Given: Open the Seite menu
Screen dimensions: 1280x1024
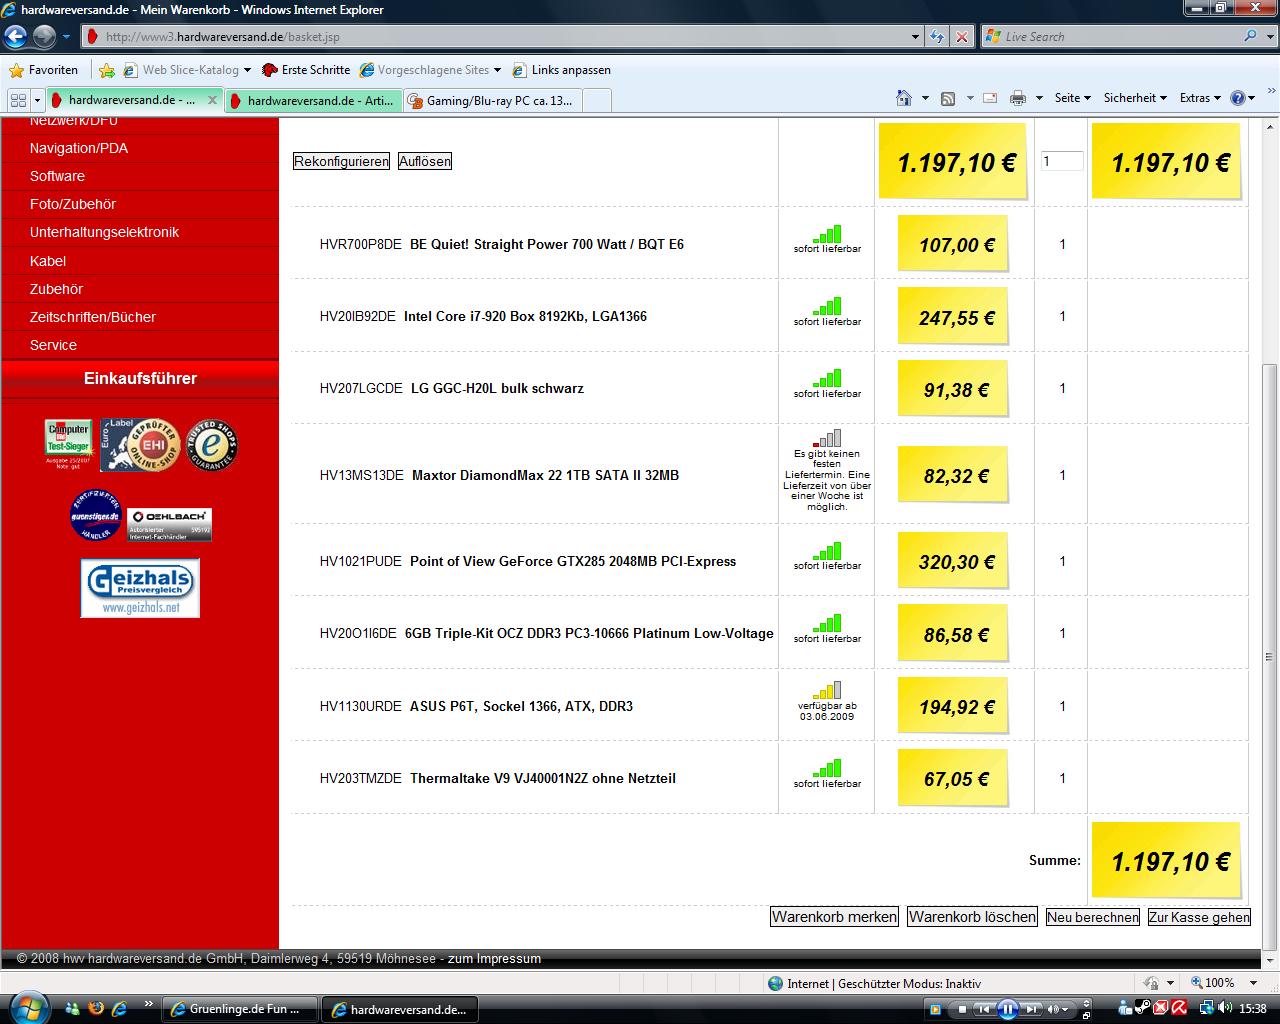Looking at the screenshot, I should coord(1073,98).
